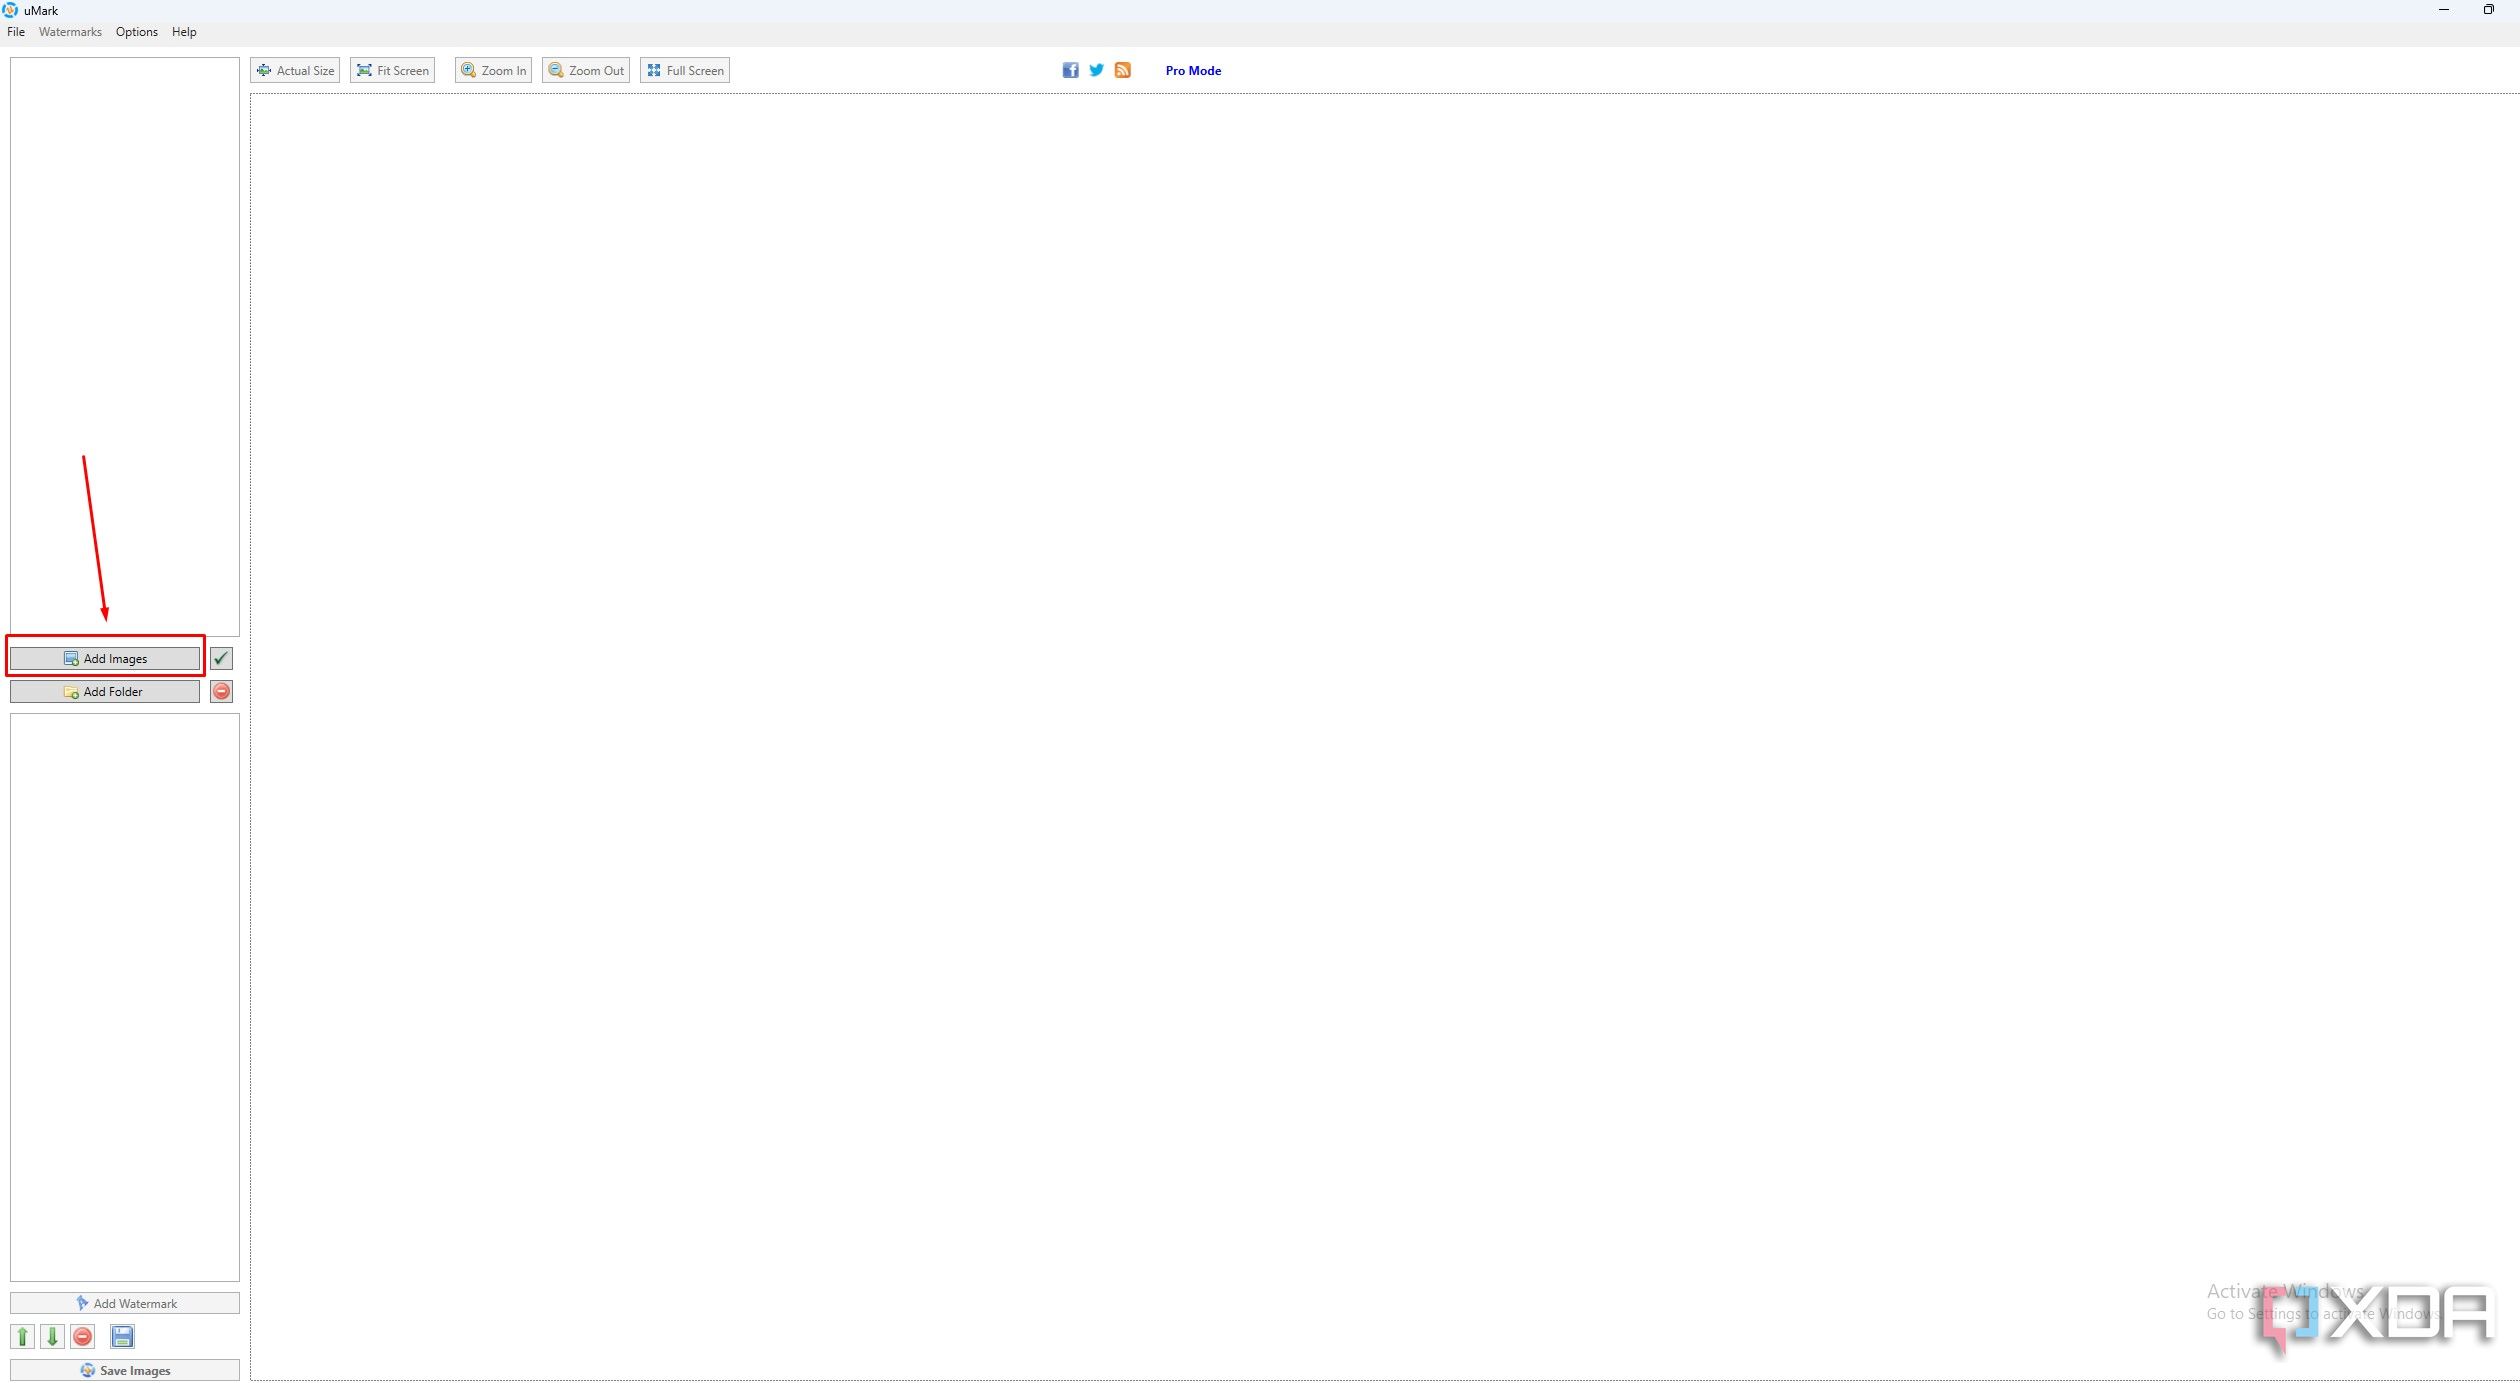Screen dimensions: 2520x1383
Task: Click the red remove icon next to Add Folder
Action: click(x=220, y=692)
